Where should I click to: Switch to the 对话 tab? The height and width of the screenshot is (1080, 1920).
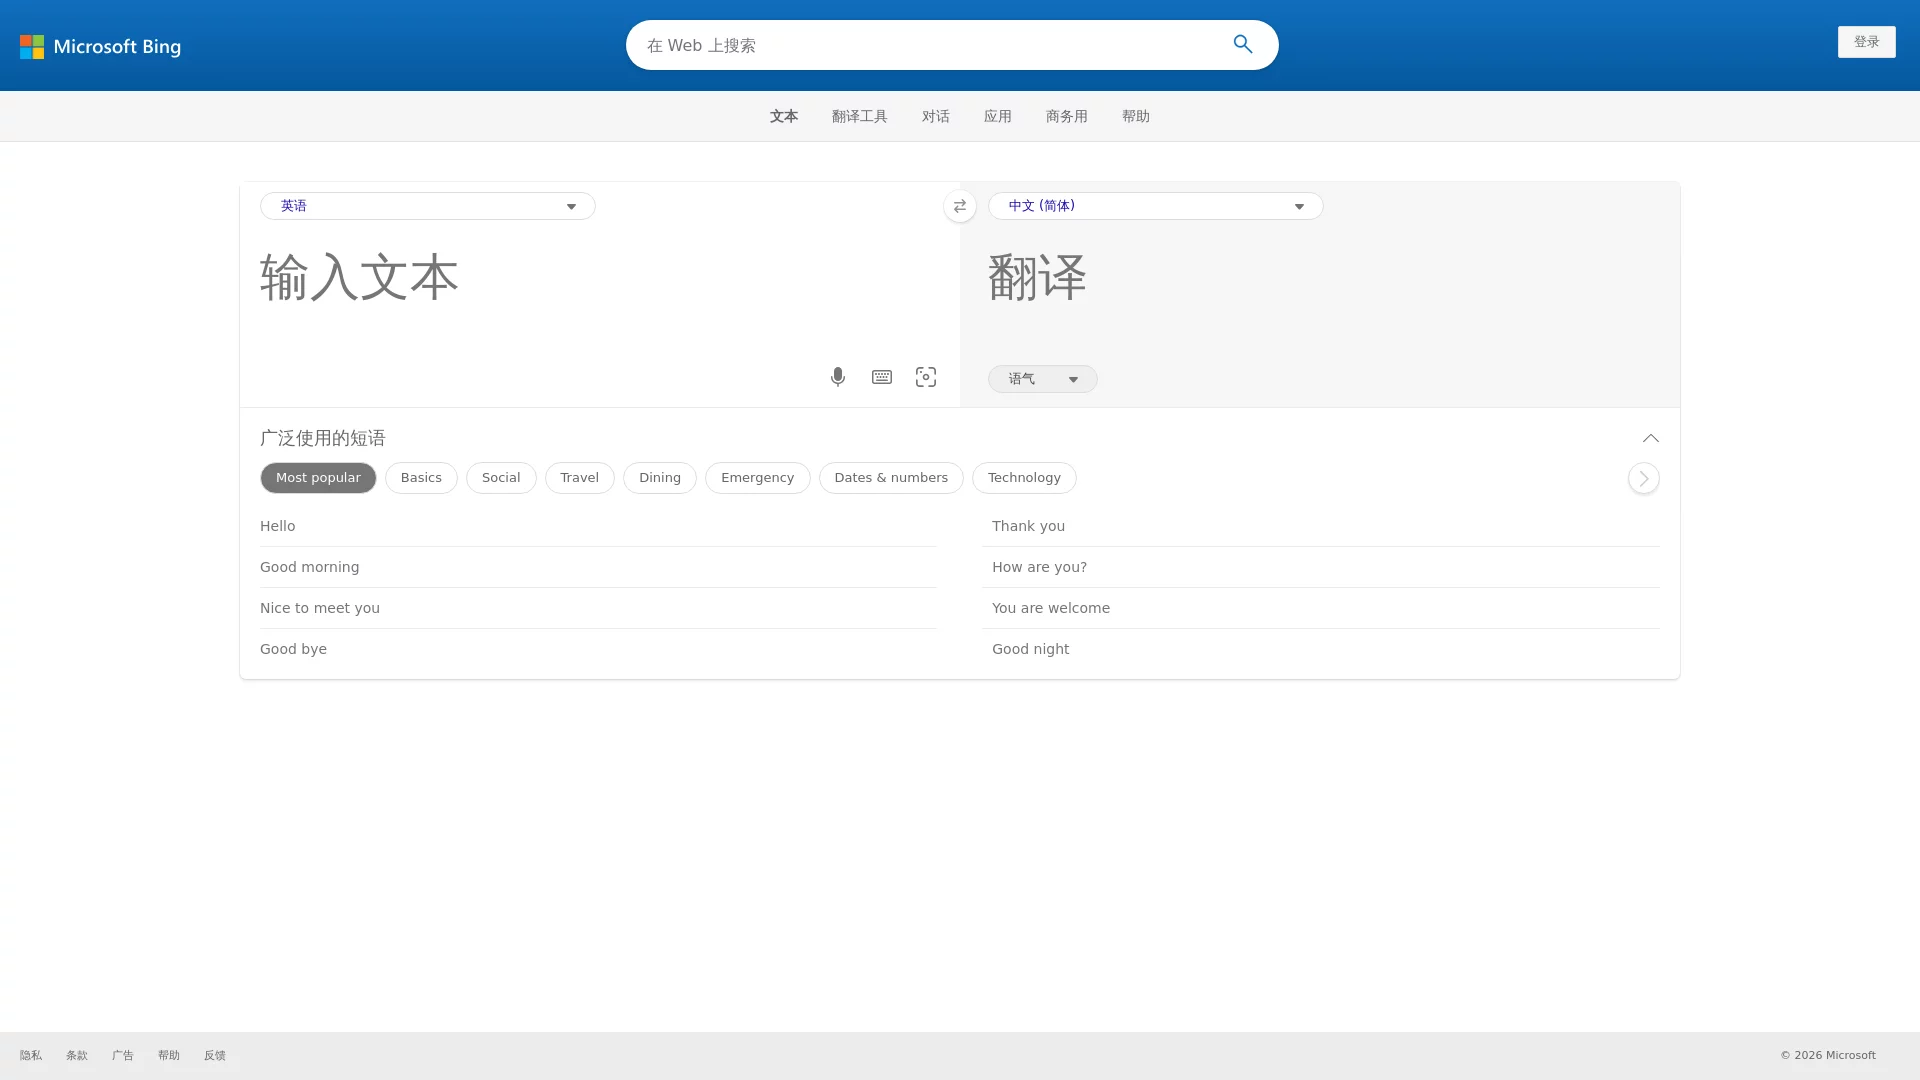pos(935,117)
